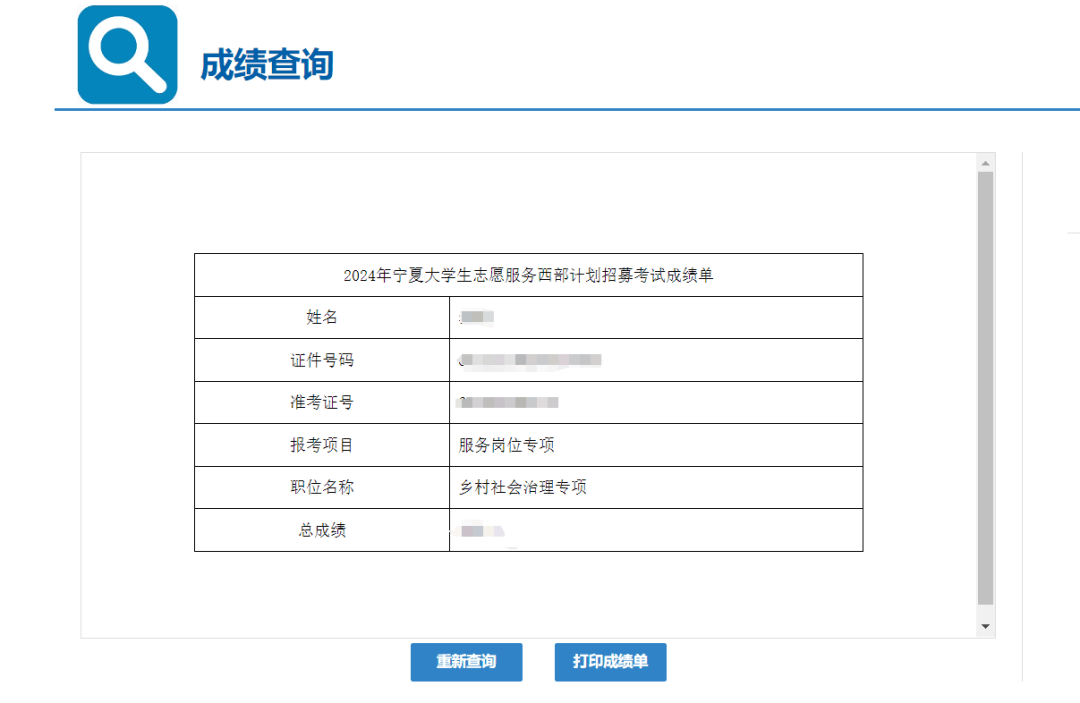Click the 重新查询 button
This screenshot has width=1080, height=703.
click(466, 662)
